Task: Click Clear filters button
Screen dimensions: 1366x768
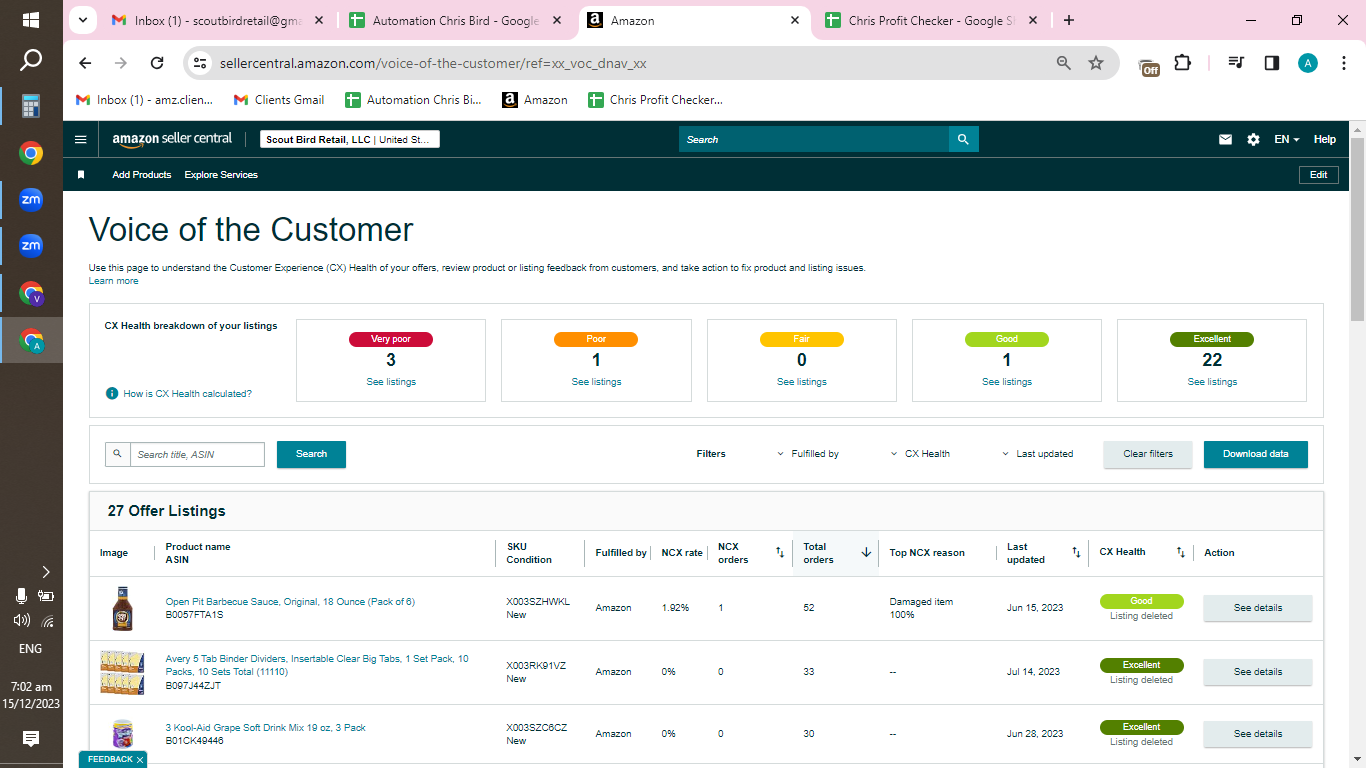Action: pyautogui.click(x=1148, y=454)
